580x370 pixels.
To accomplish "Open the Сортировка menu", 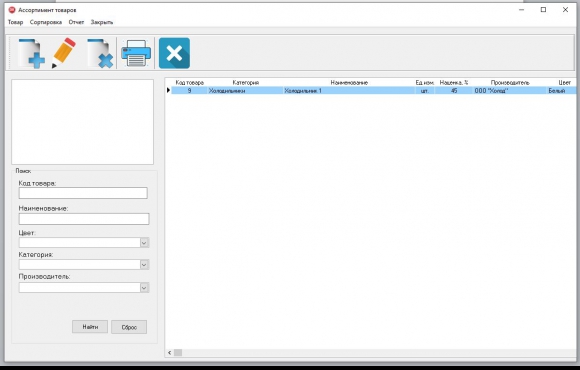I will coord(46,22).
